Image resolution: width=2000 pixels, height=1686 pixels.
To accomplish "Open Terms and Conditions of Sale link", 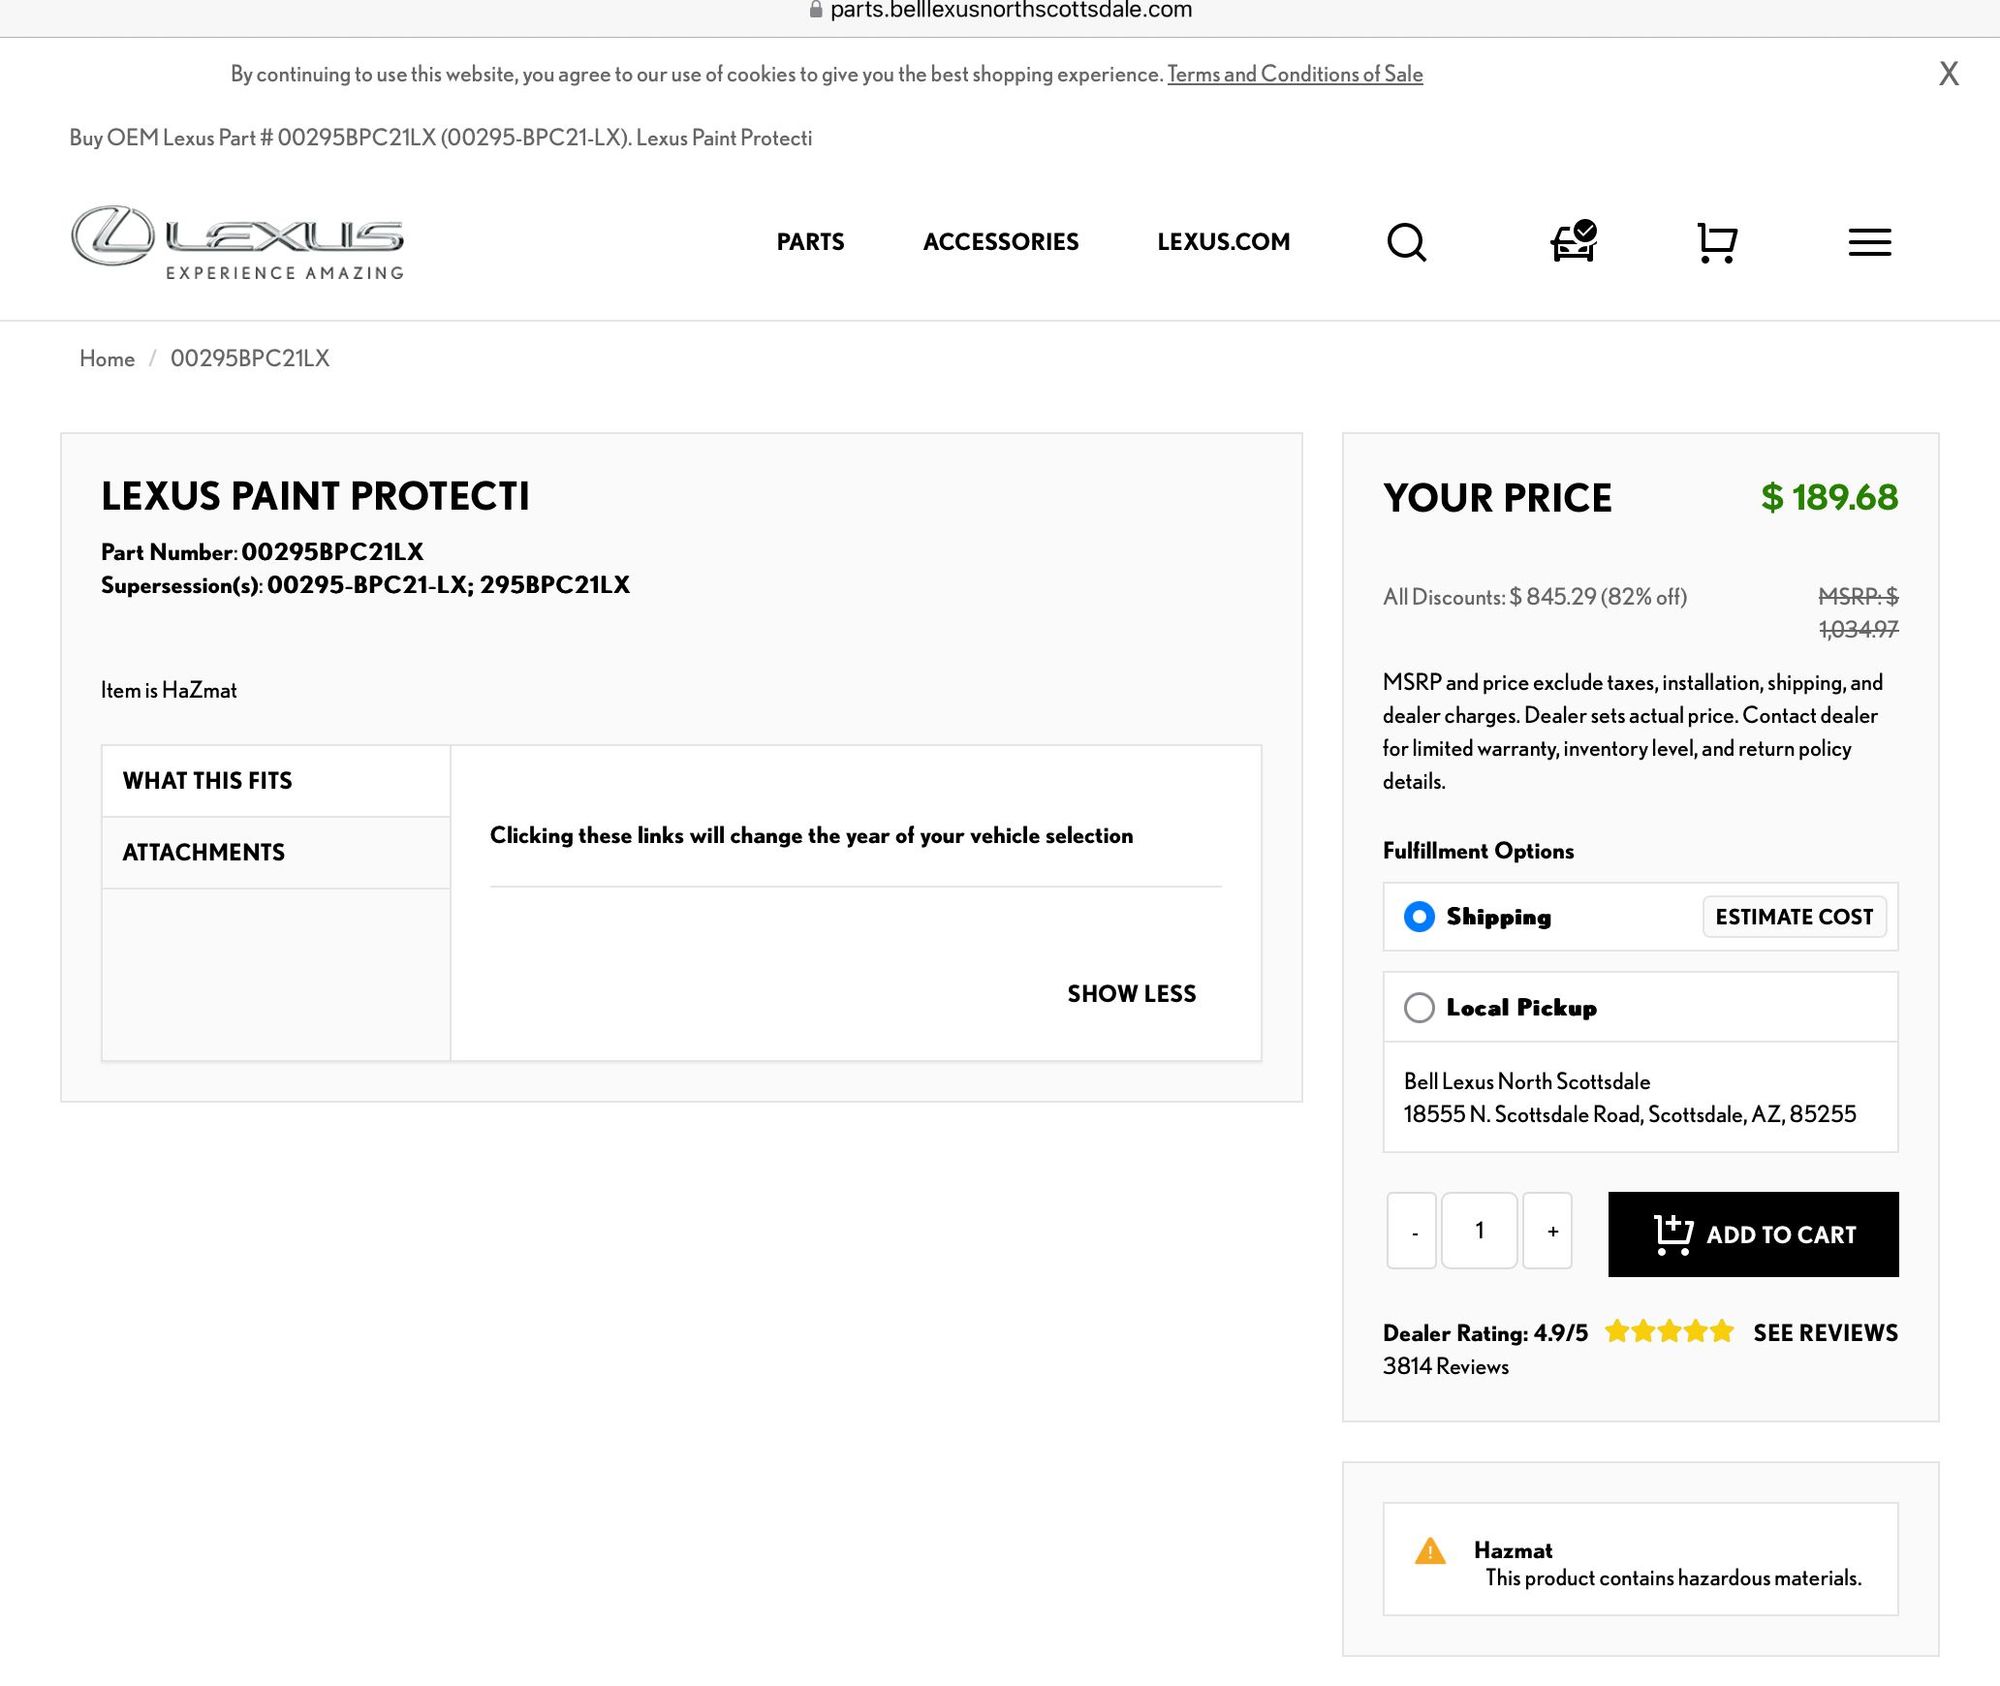I will [1294, 74].
